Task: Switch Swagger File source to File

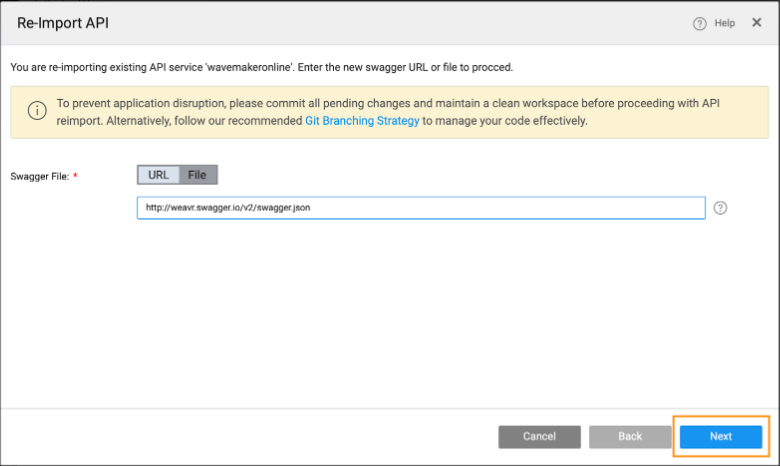Action: tap(197, 175)
